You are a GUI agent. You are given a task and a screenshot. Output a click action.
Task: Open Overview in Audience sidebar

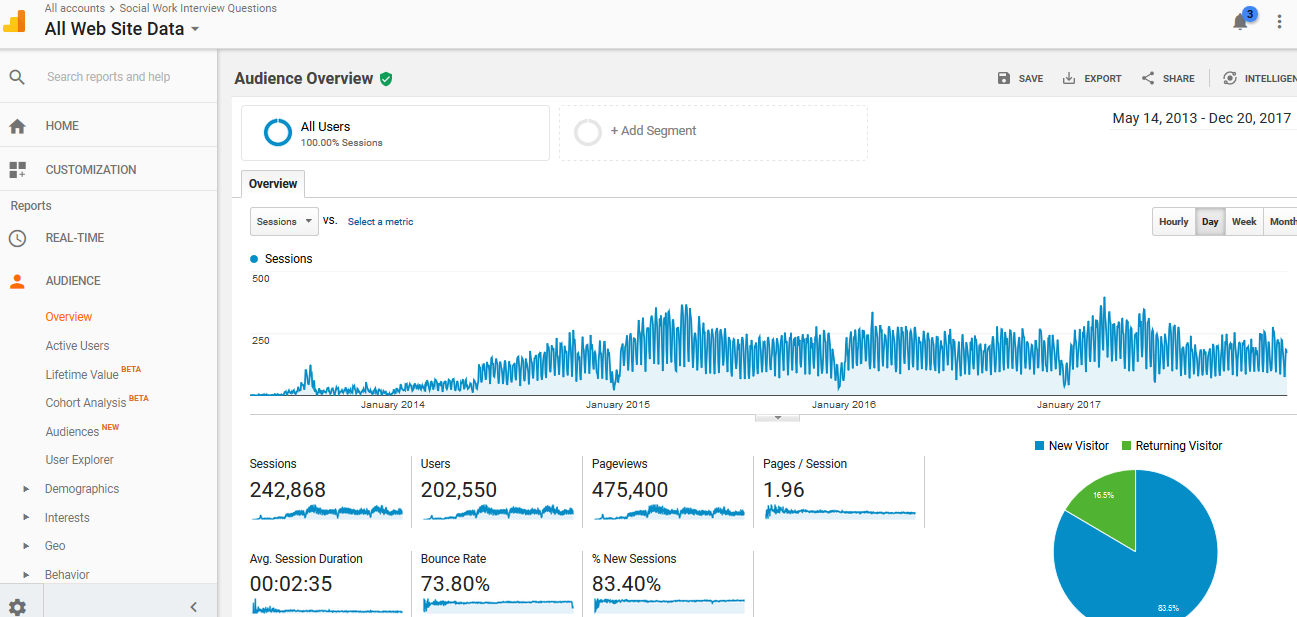(x=69, y=317)
